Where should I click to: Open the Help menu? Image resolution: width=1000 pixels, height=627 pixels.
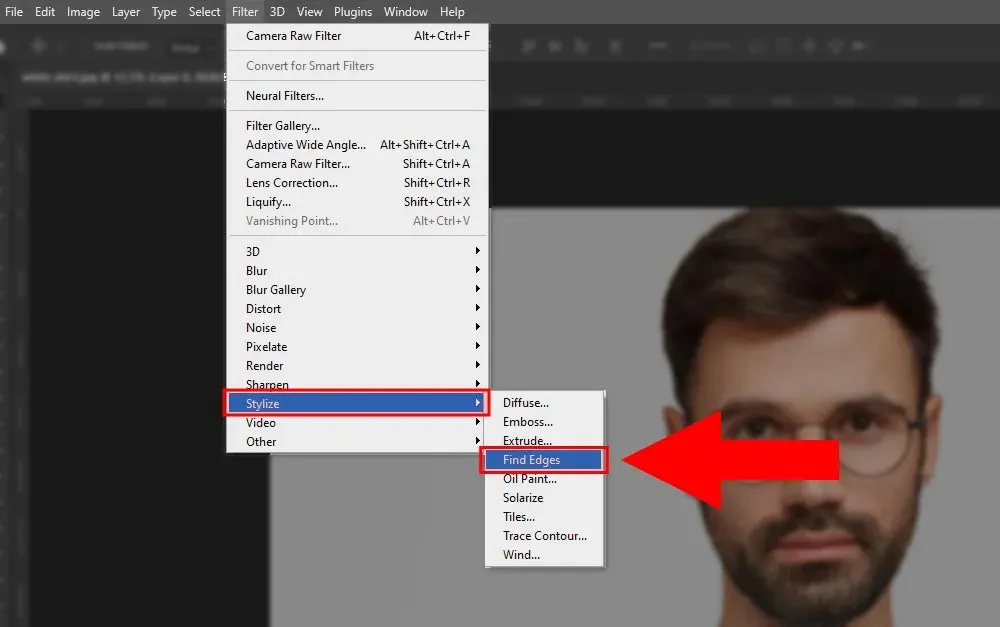click(x=452, y=11)
